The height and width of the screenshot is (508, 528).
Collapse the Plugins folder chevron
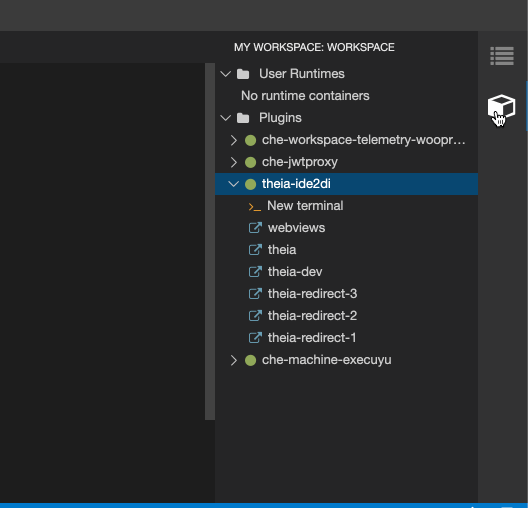point(225,118)
